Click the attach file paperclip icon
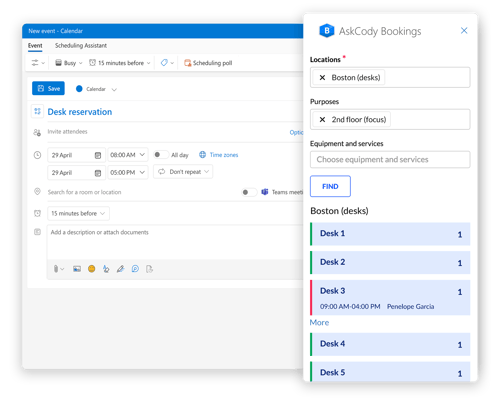Viewport: 500px width, 398px height. point(56,269)
